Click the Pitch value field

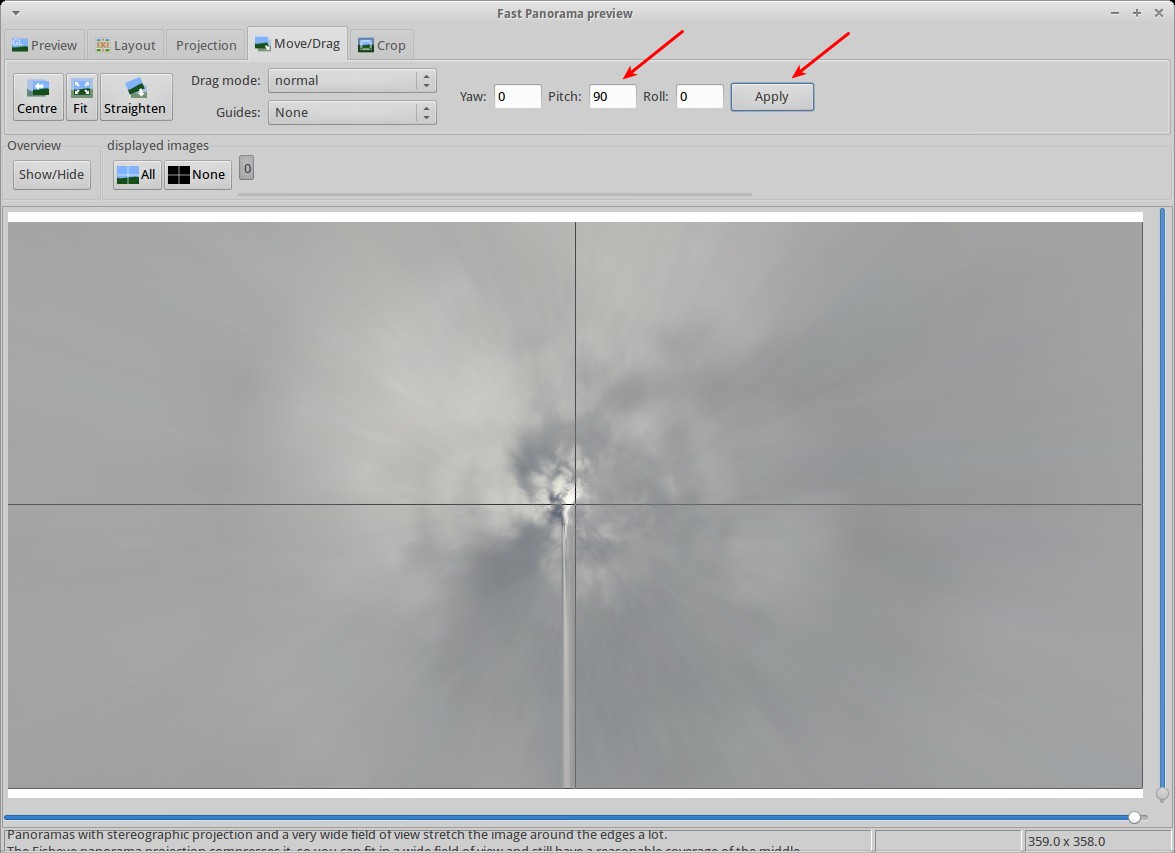pyautogui.click(x=612, y=96)
